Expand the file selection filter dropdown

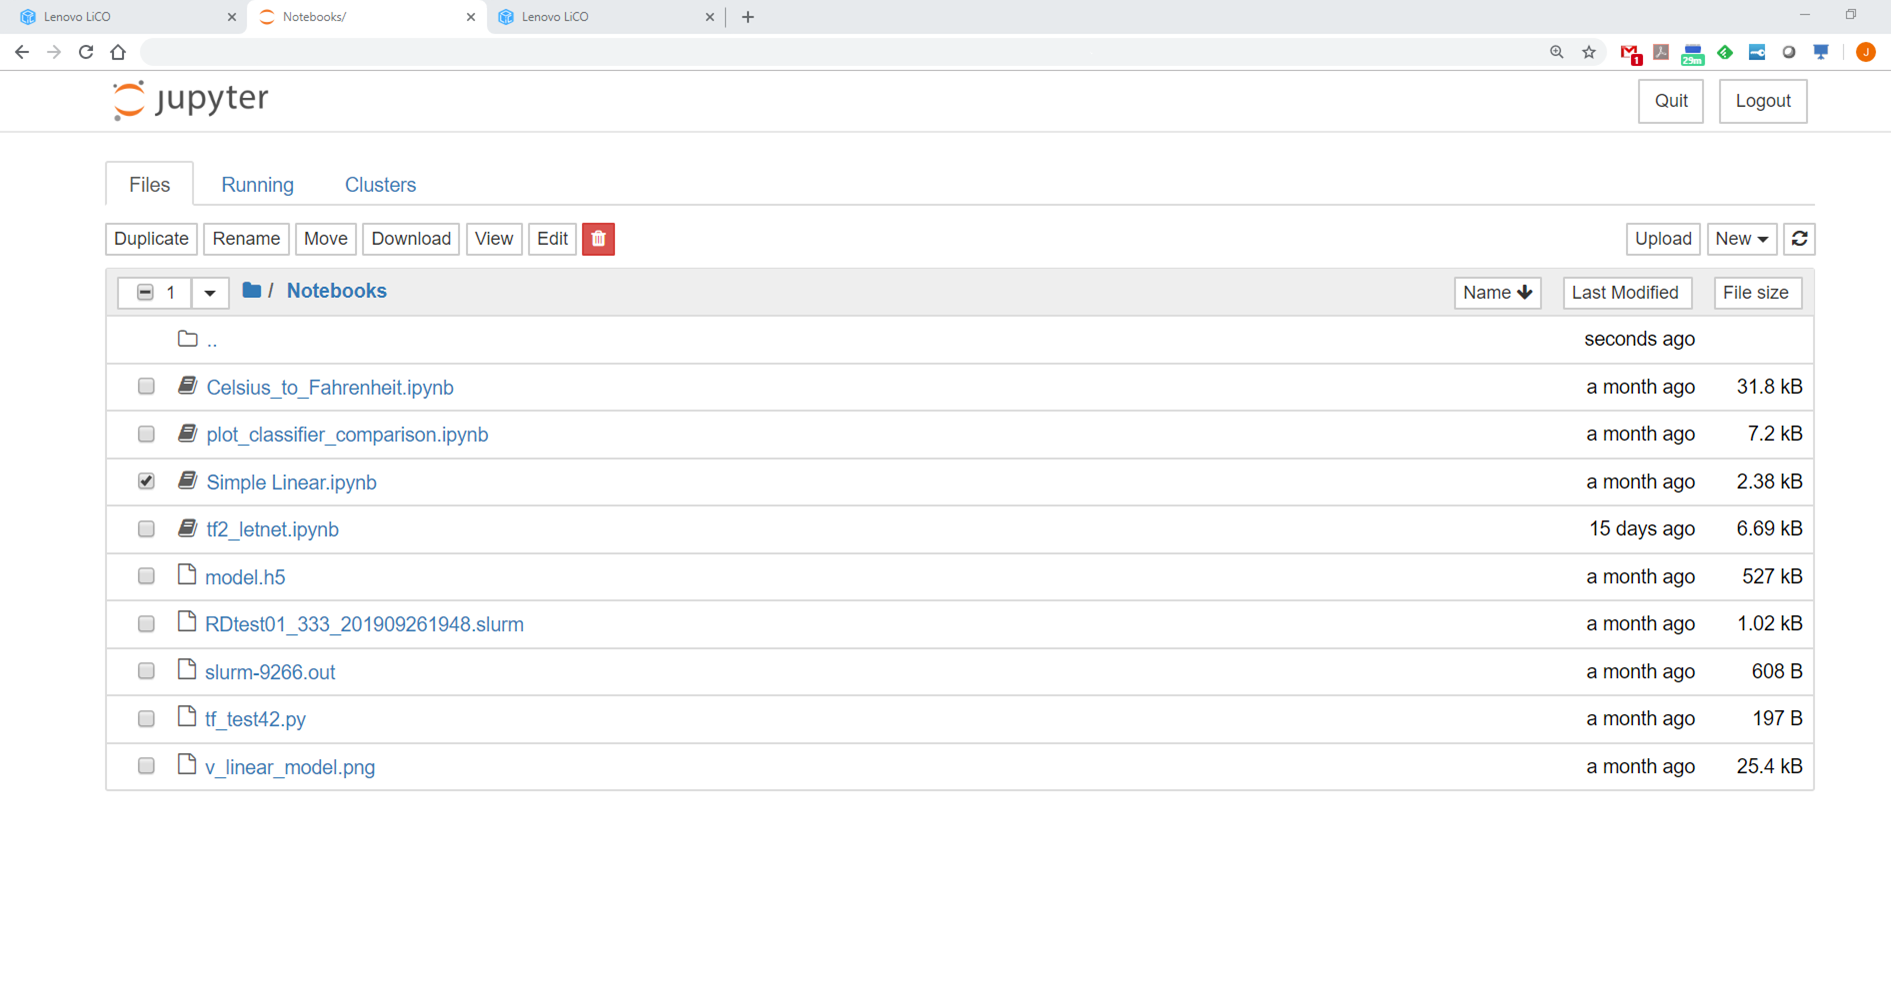pos(210,292)
